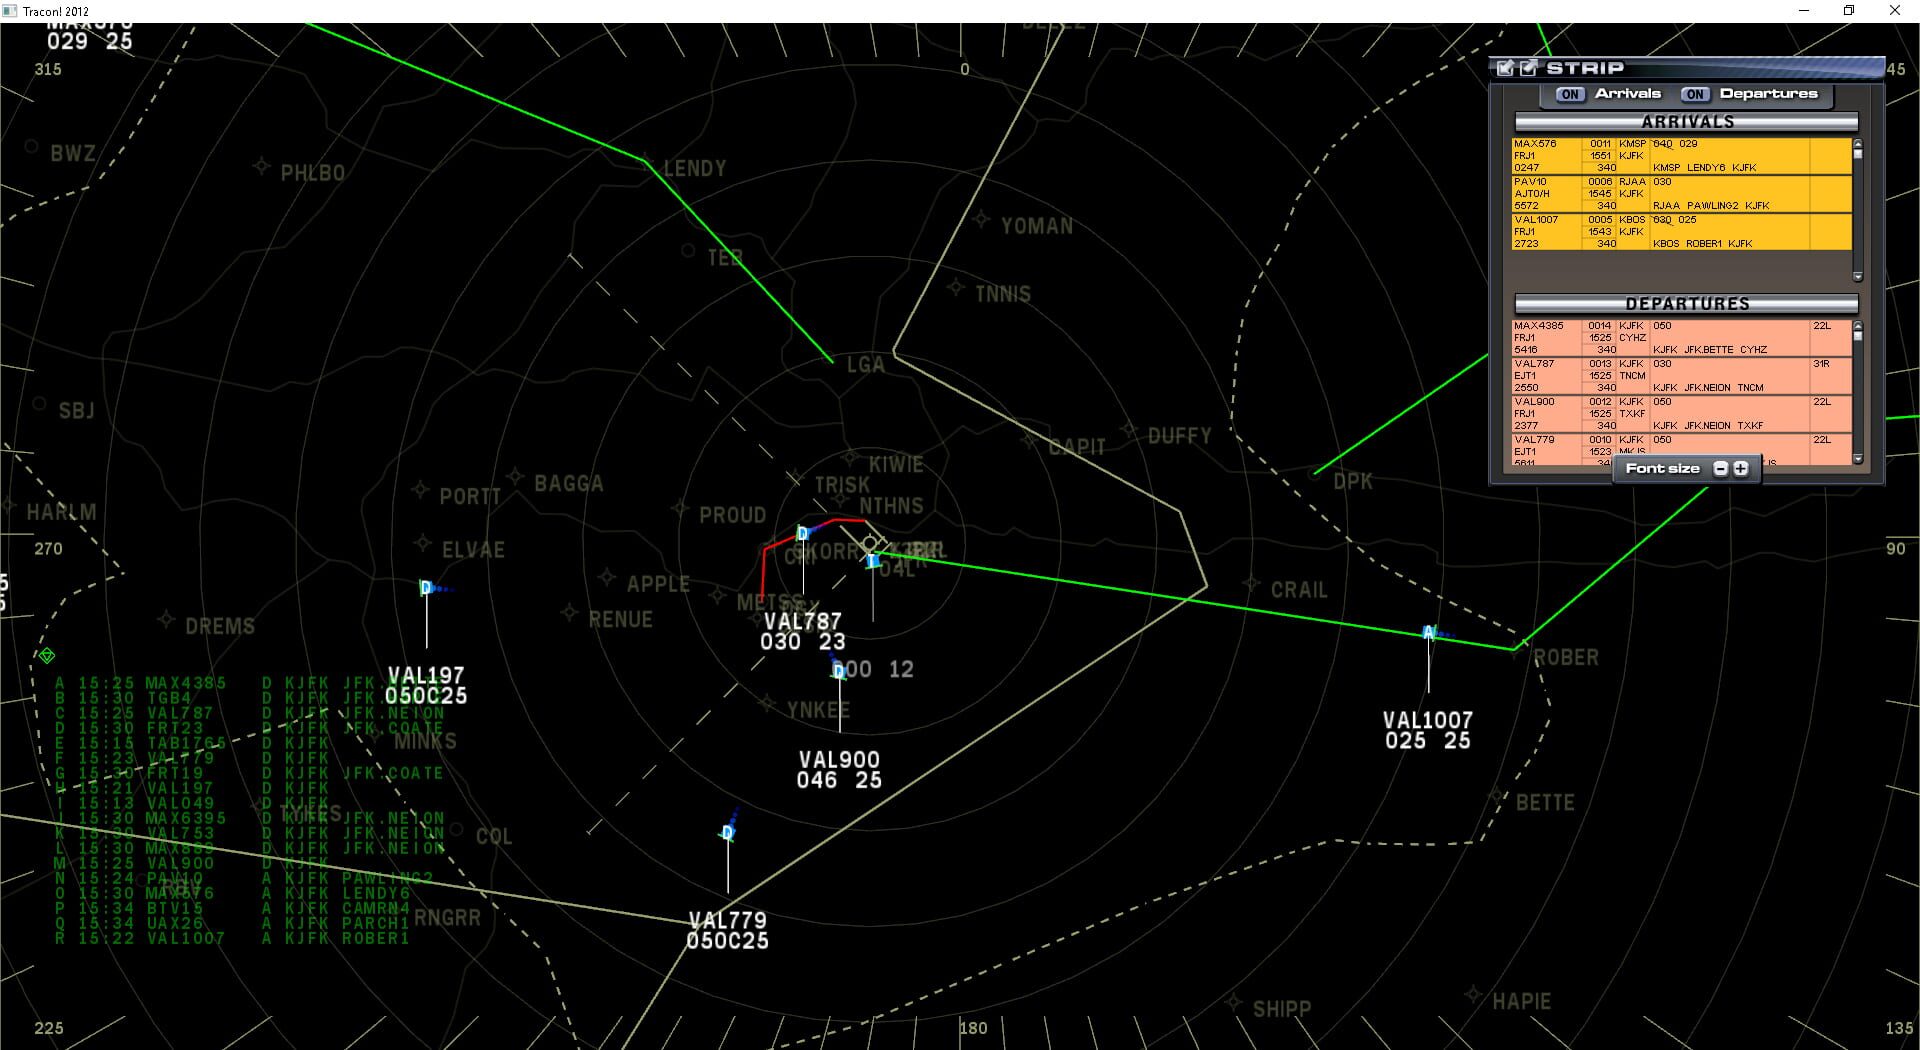
Task: Select the VAL787 aircraft blip on radar
Action: pos(802,534)
